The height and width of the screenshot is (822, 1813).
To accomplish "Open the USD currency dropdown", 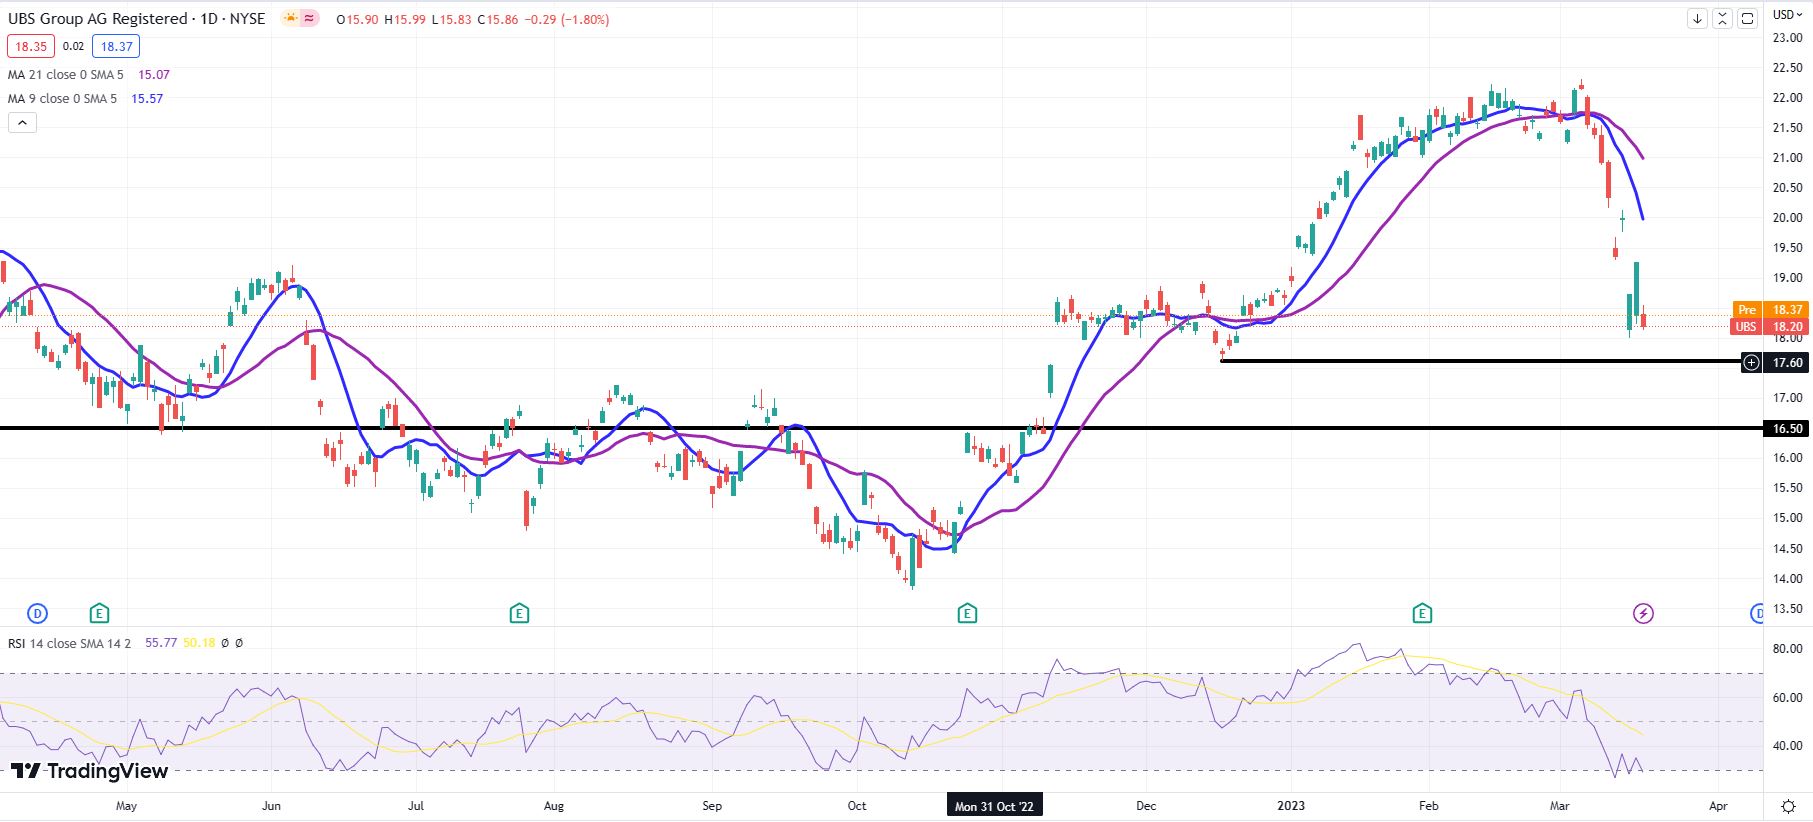I will pyautogui.click(x=1786, y=15).
